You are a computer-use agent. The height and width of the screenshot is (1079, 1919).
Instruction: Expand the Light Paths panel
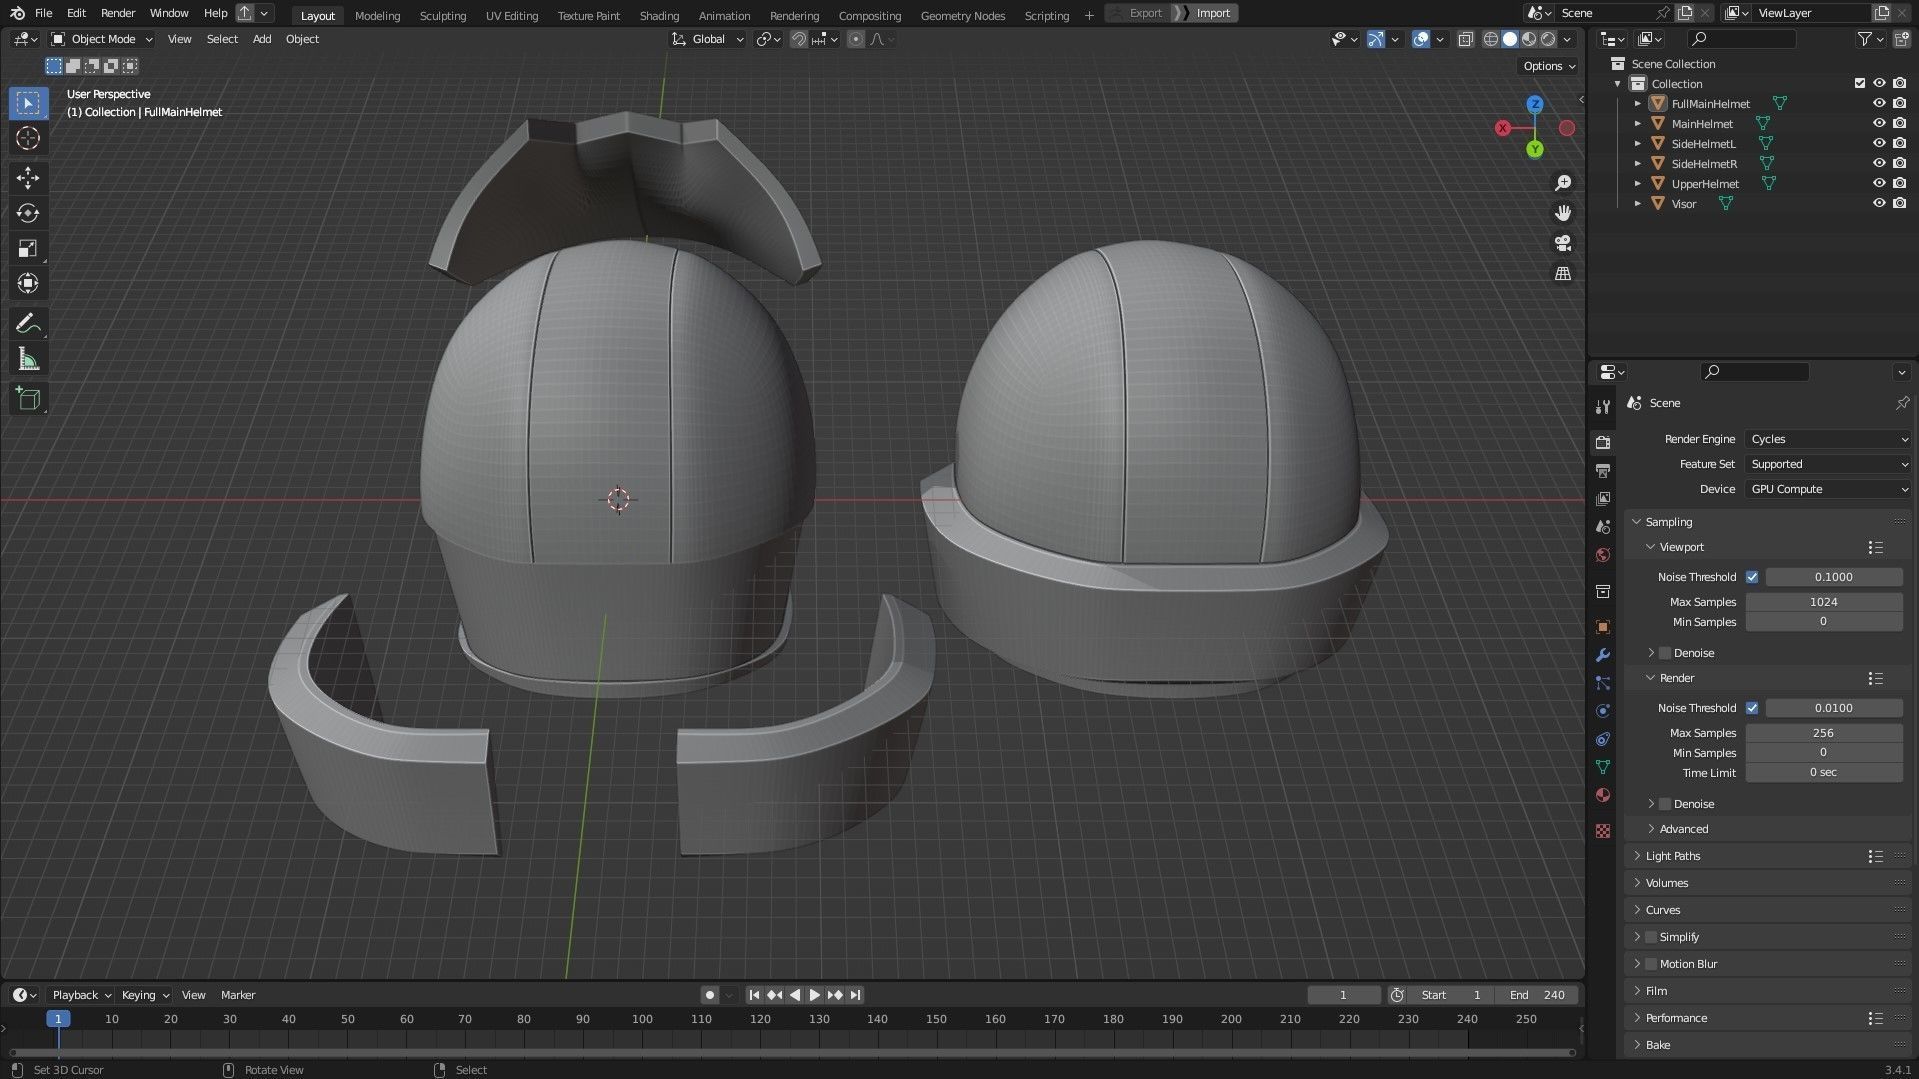coord(1673,856)
